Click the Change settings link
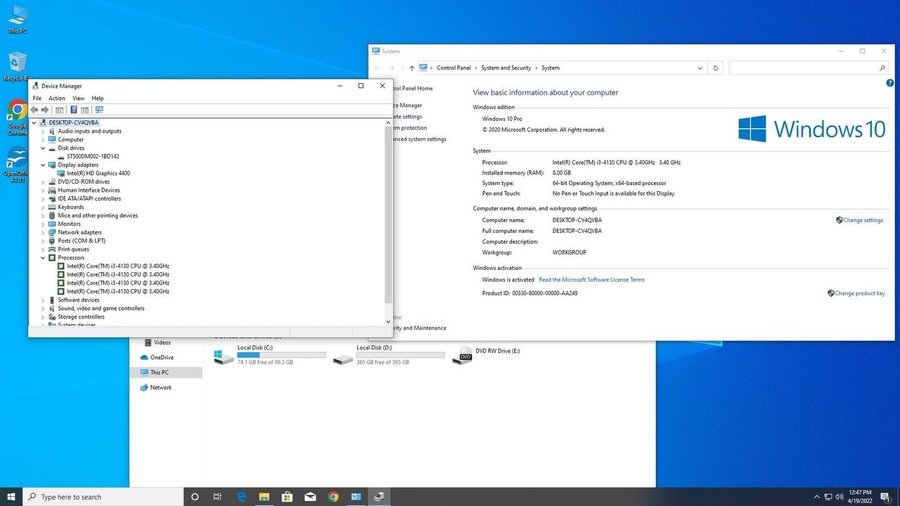900x506 pixels. coord(862,220)
